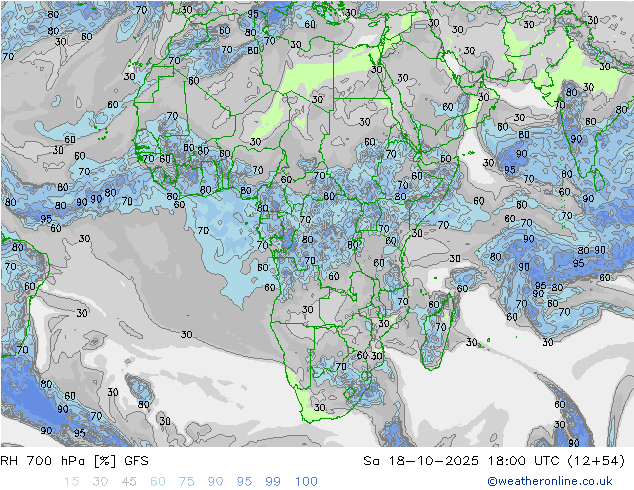Select the legend value 99
Screen dimensions: 634x490
273,482
